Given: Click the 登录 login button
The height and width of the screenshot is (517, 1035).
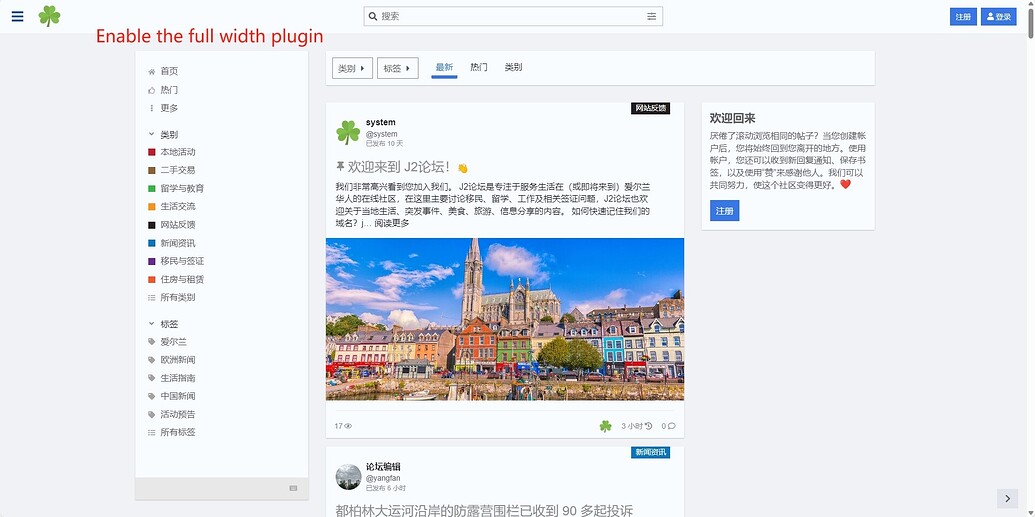Looking at the screenshot, I should 998,17.
